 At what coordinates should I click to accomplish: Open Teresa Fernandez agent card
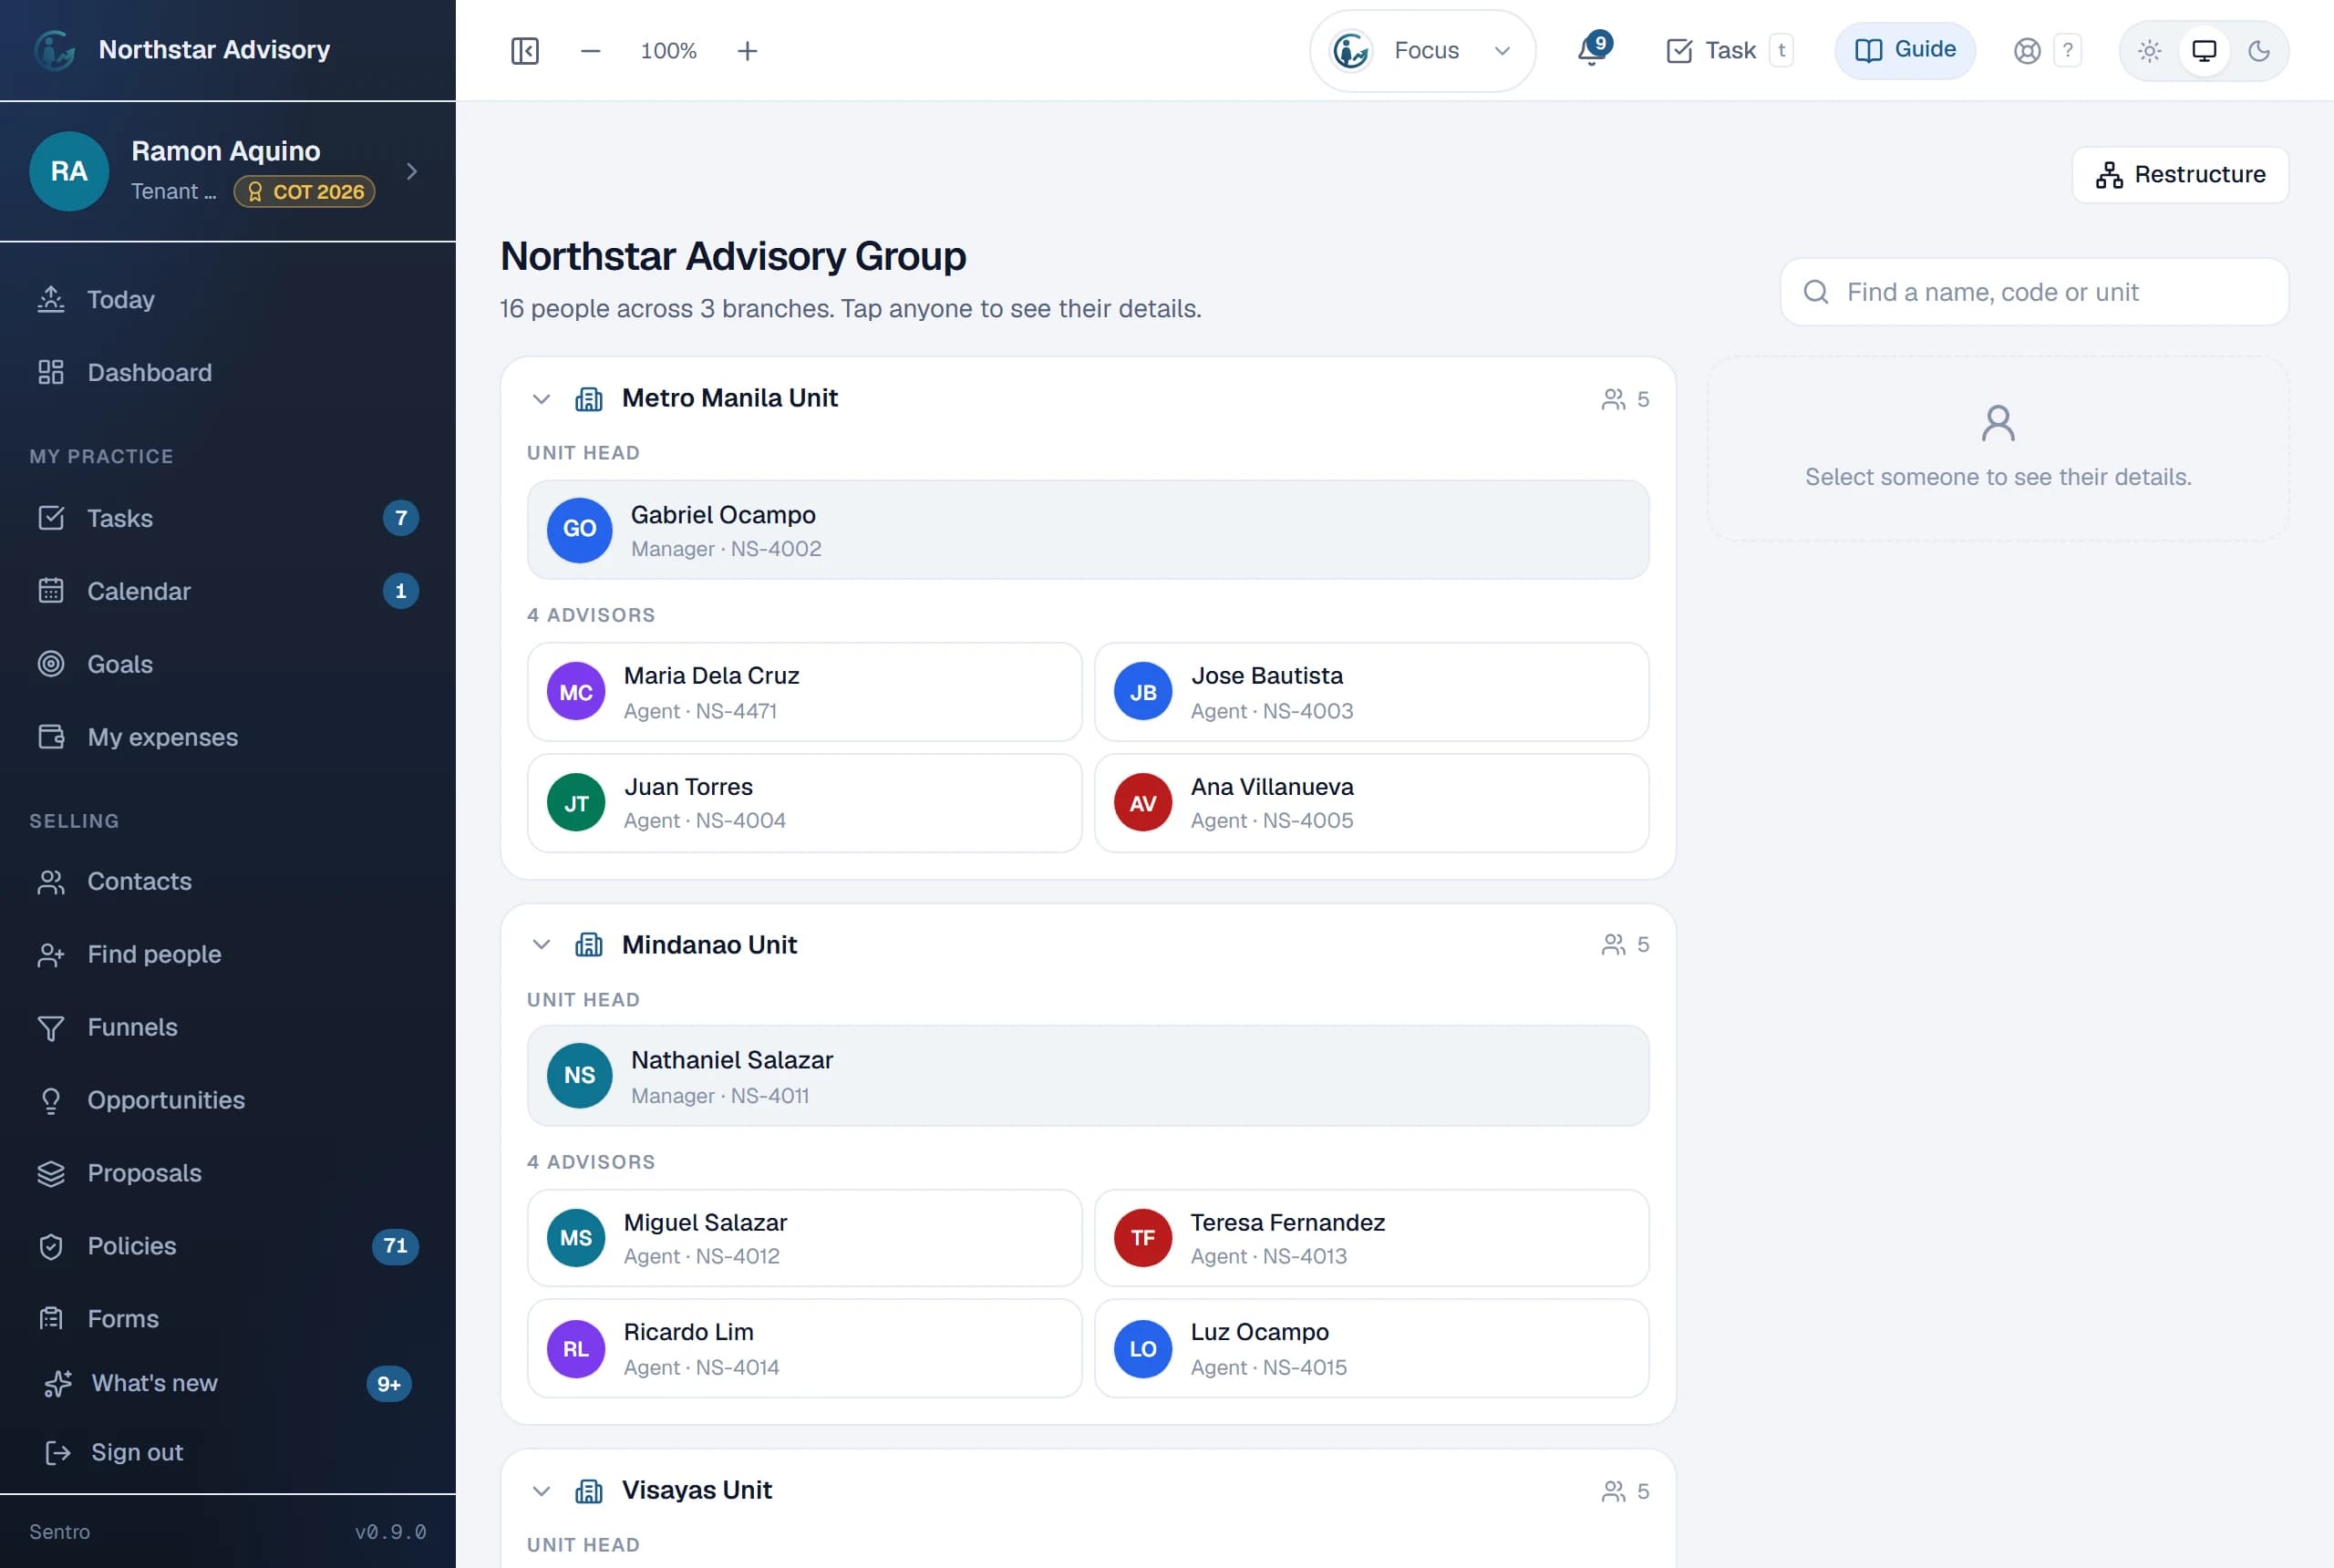click(1371, 1238)
